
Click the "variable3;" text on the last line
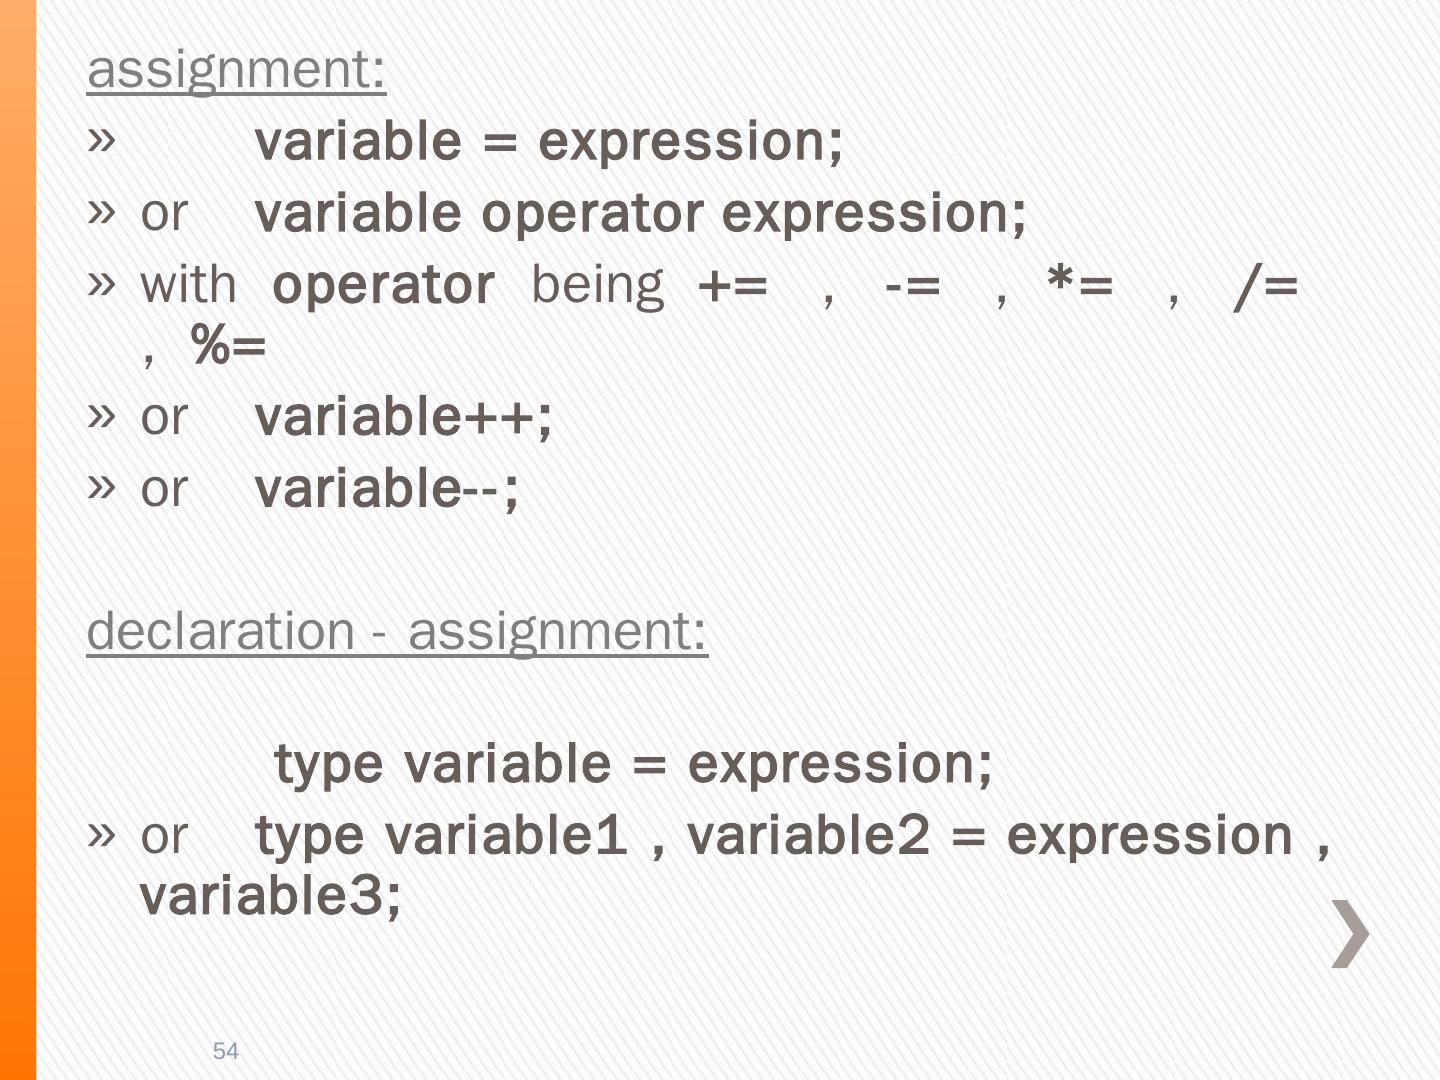270,895
